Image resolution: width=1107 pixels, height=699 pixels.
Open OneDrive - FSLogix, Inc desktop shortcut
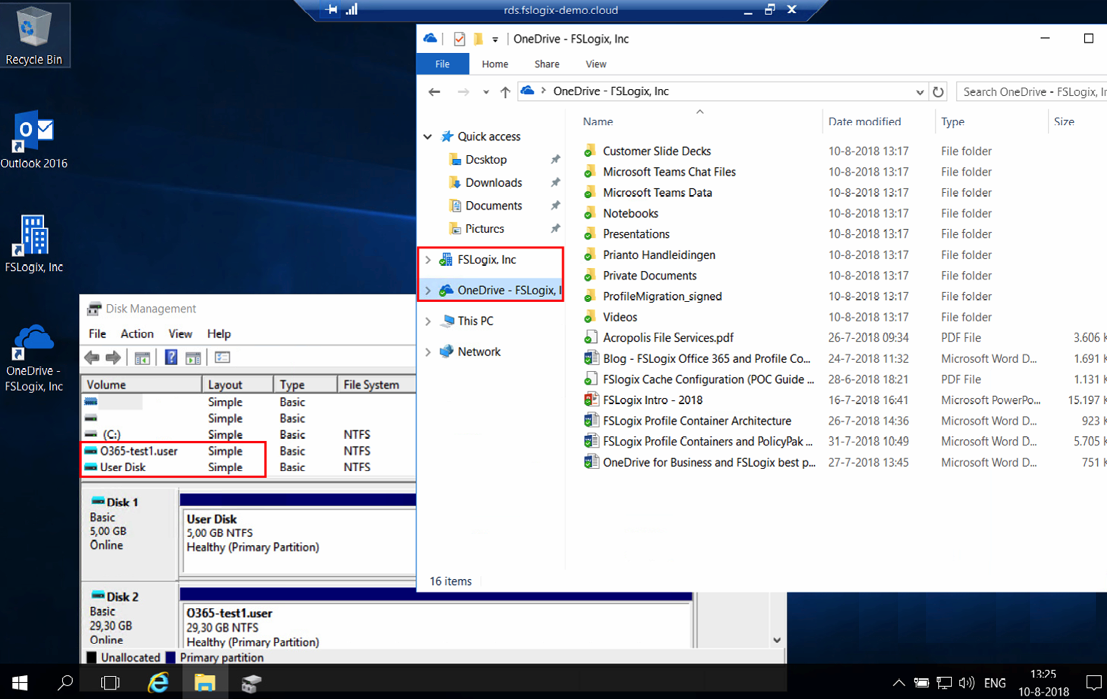34,359
